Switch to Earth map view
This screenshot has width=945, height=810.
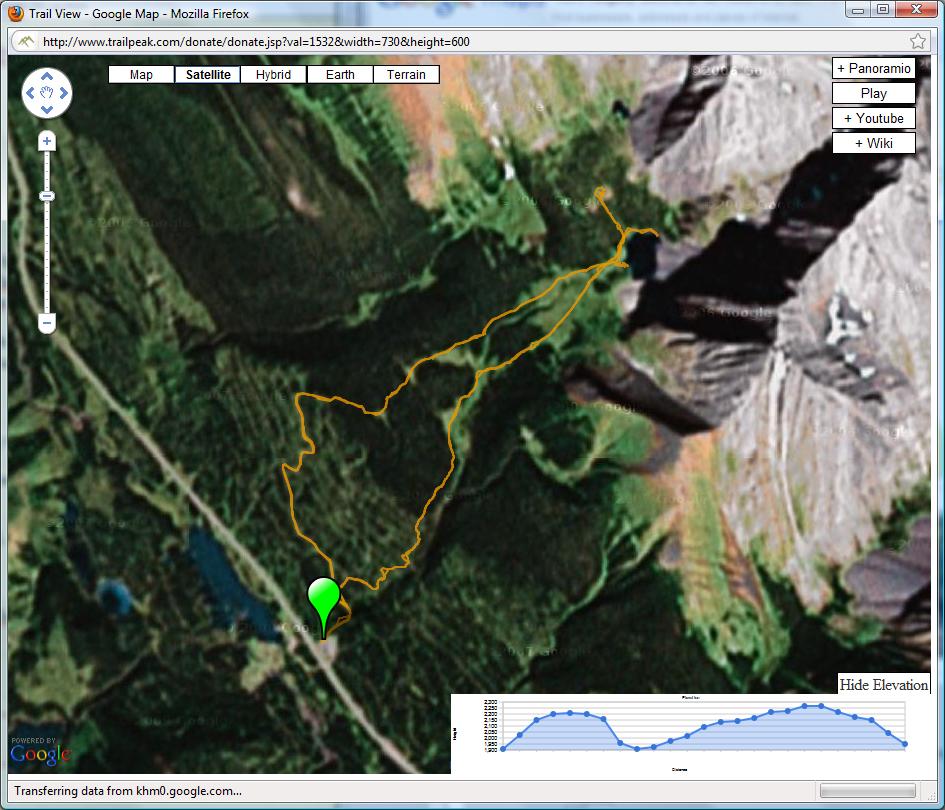tap(340, 75)
